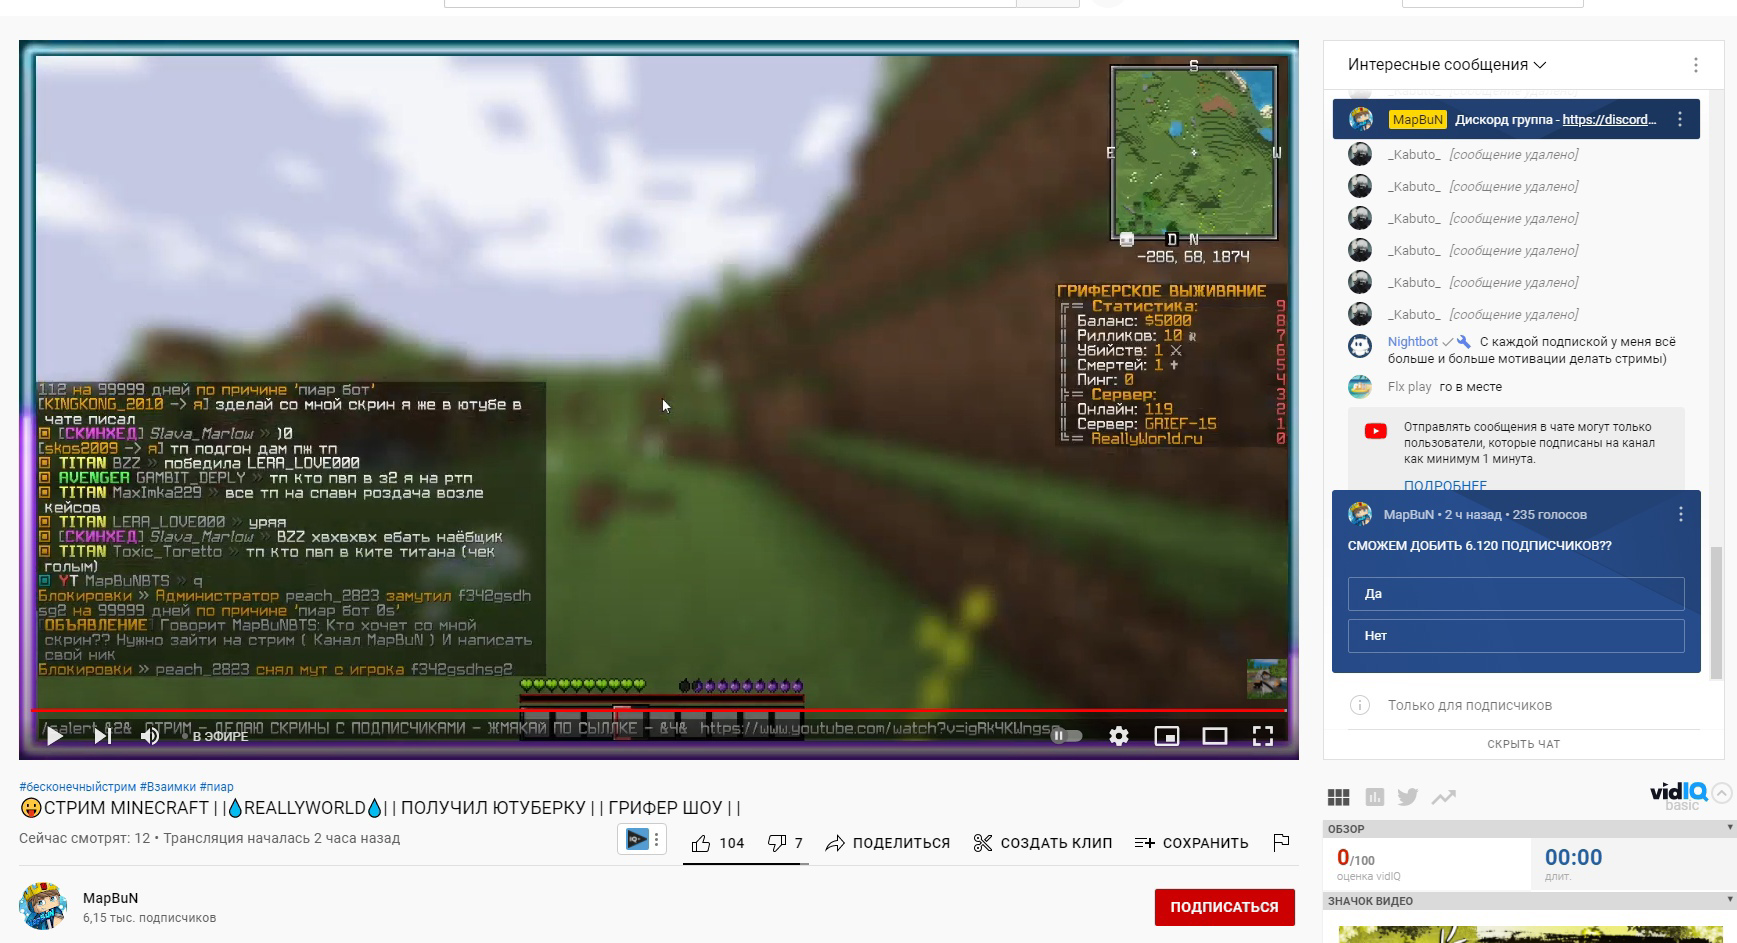Screen dimensions: 1737x943
Task: Dislike the stream with thumbs down
Action: tap(785, 843)
